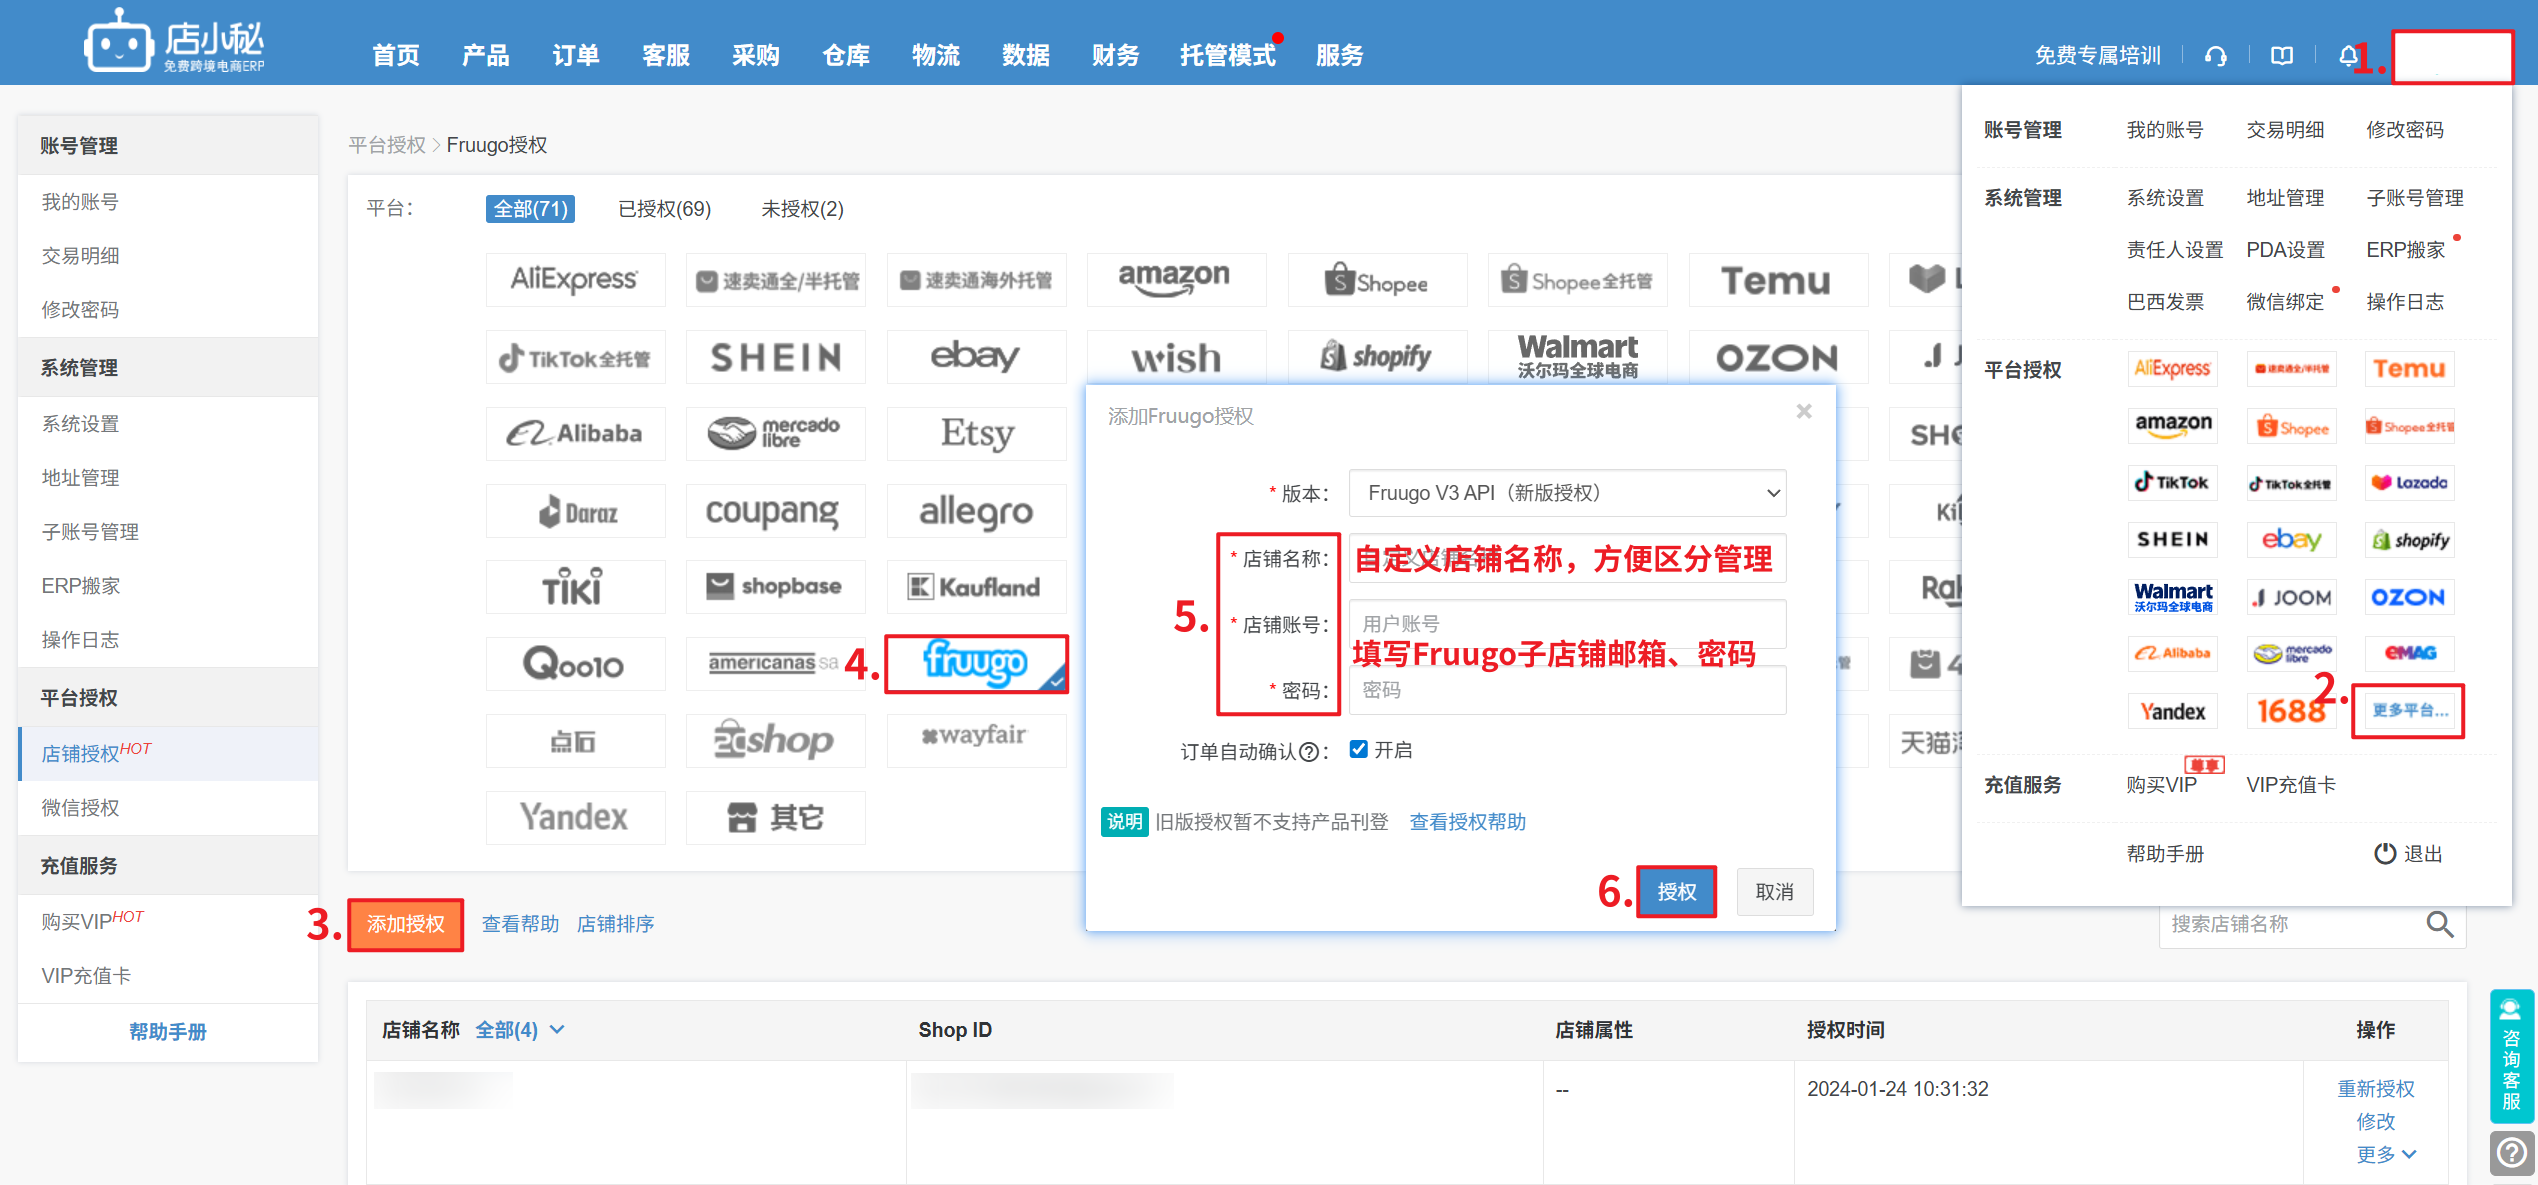The height and width of the screenshot is (1185, 2538).
Task: Click the power icon to 退出
Action: pos(2384,853)
